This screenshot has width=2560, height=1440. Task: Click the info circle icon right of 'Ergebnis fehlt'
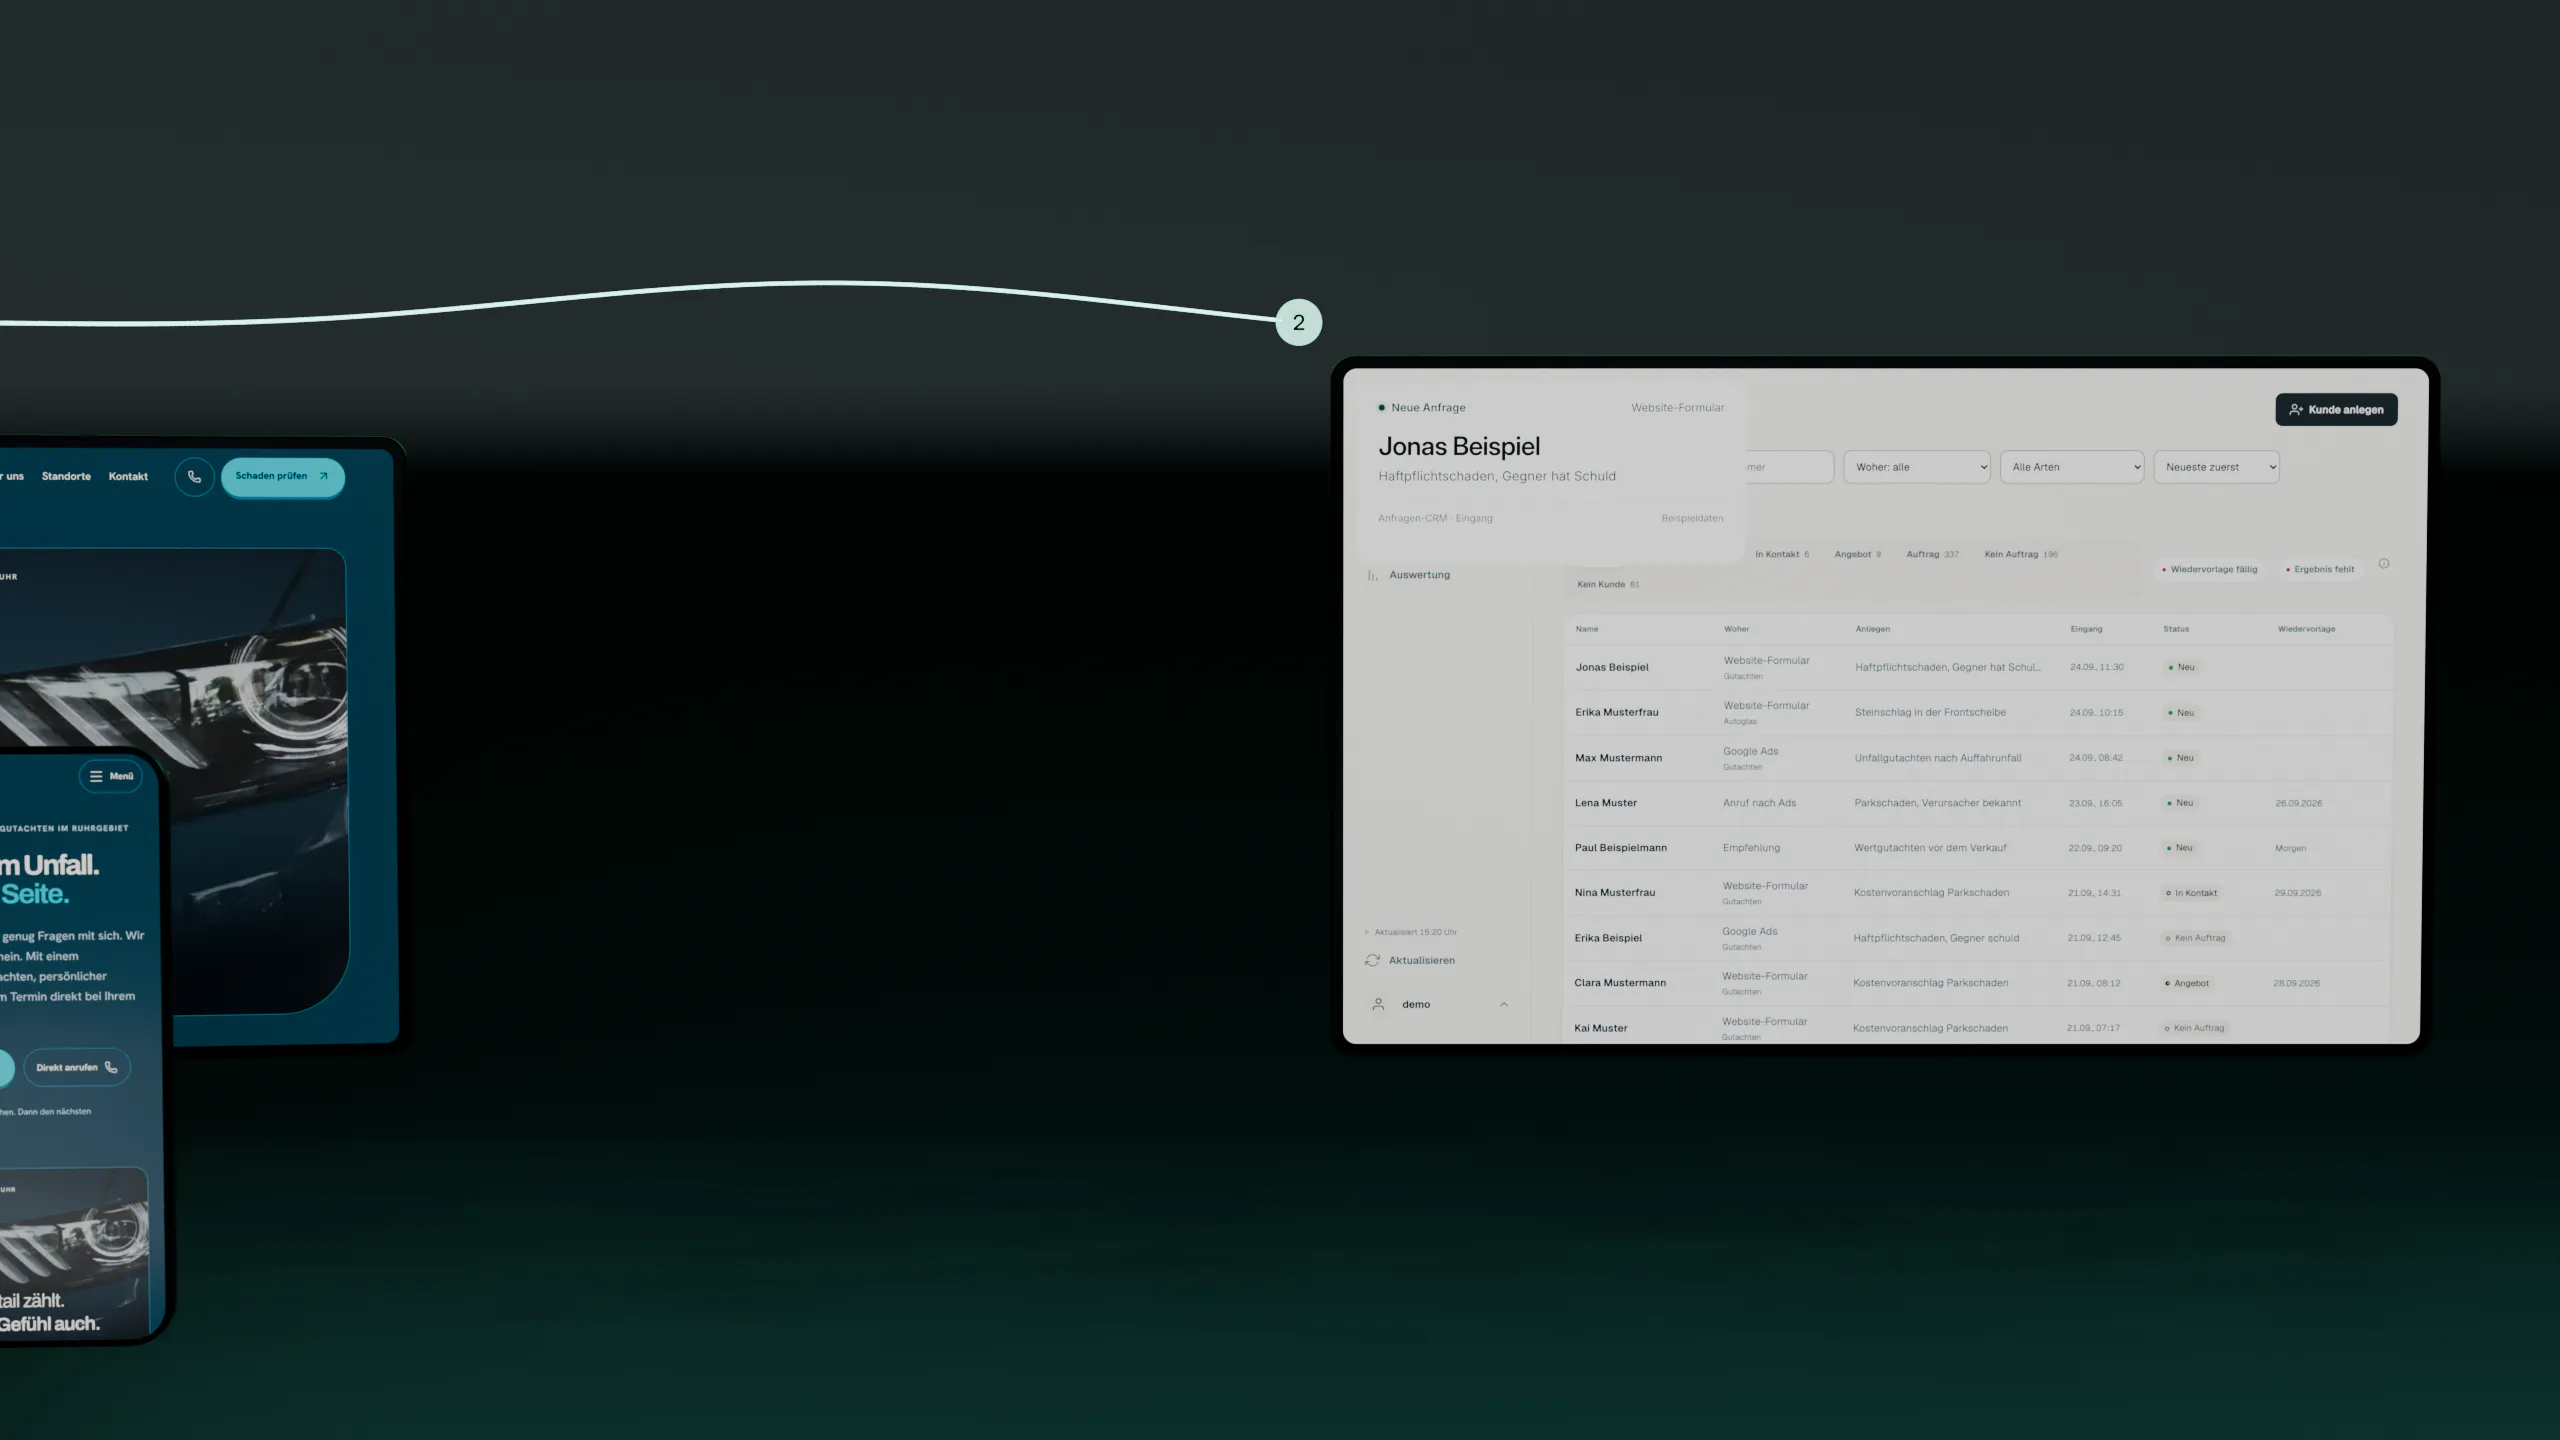click(x=2384, y=564)
